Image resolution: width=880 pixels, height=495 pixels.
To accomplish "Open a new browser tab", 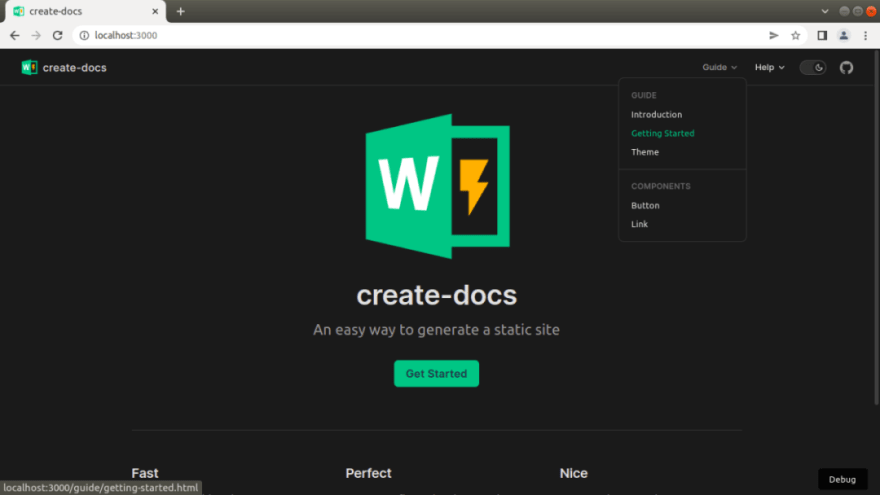I will tap(180, 11).
